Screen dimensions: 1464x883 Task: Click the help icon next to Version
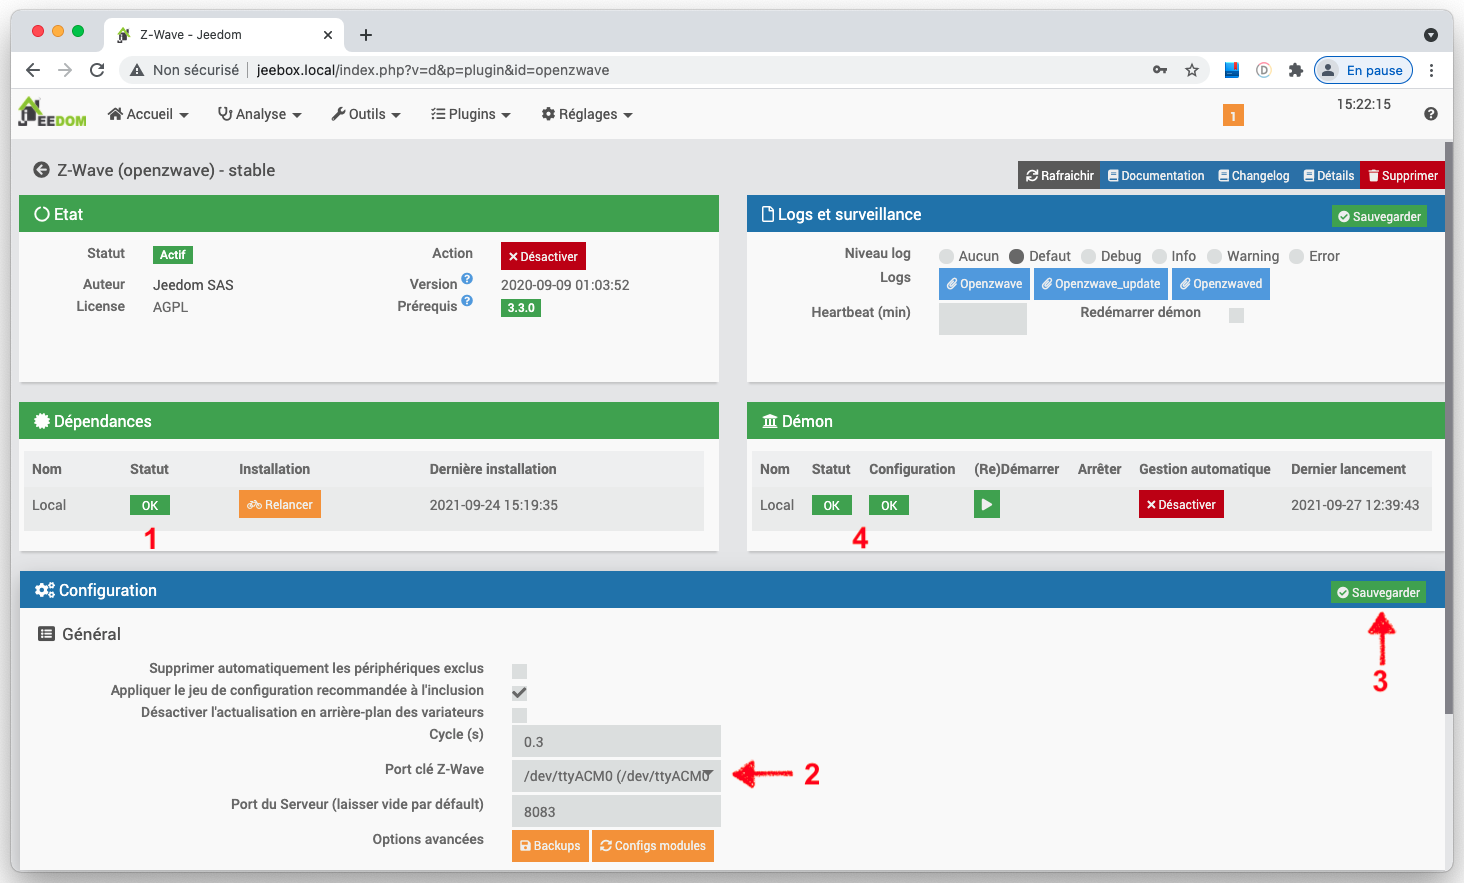467,279
